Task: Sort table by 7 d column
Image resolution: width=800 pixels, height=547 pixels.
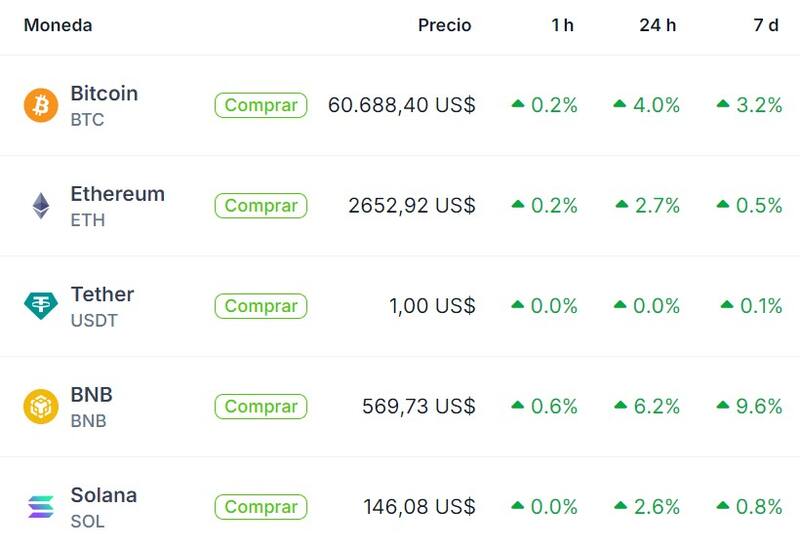Action: click(x=765, y=25)
